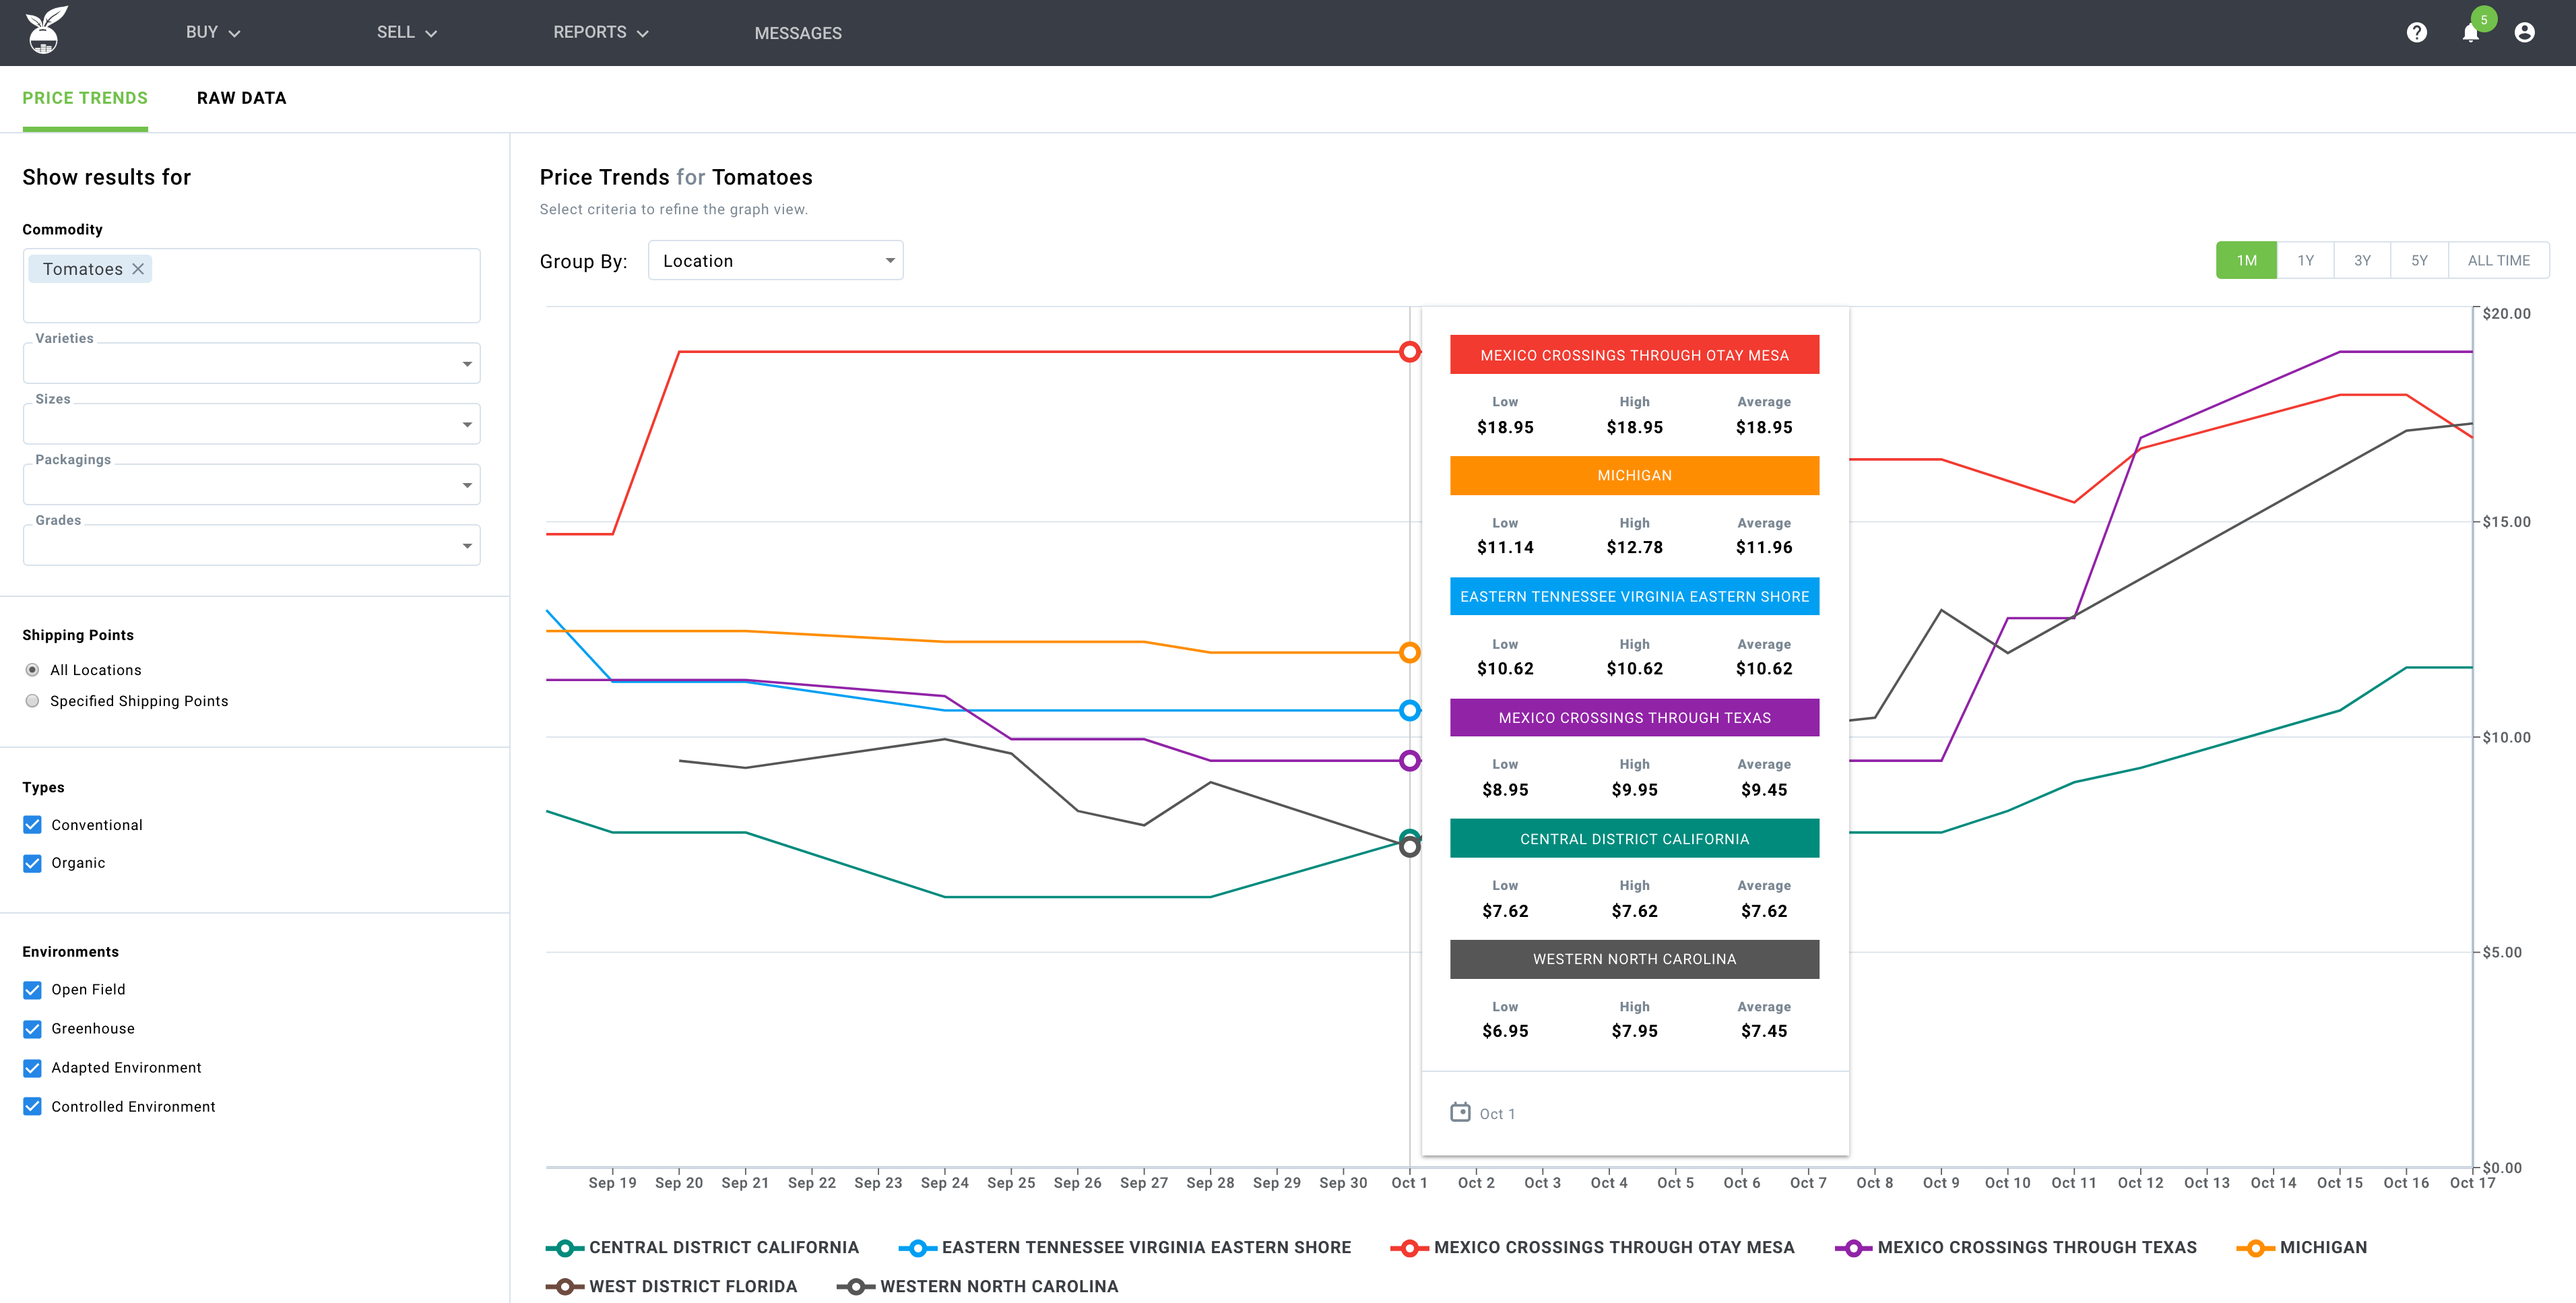Select Specified Shipping Points radio option
The image size is (2576, 1303).
32,701
